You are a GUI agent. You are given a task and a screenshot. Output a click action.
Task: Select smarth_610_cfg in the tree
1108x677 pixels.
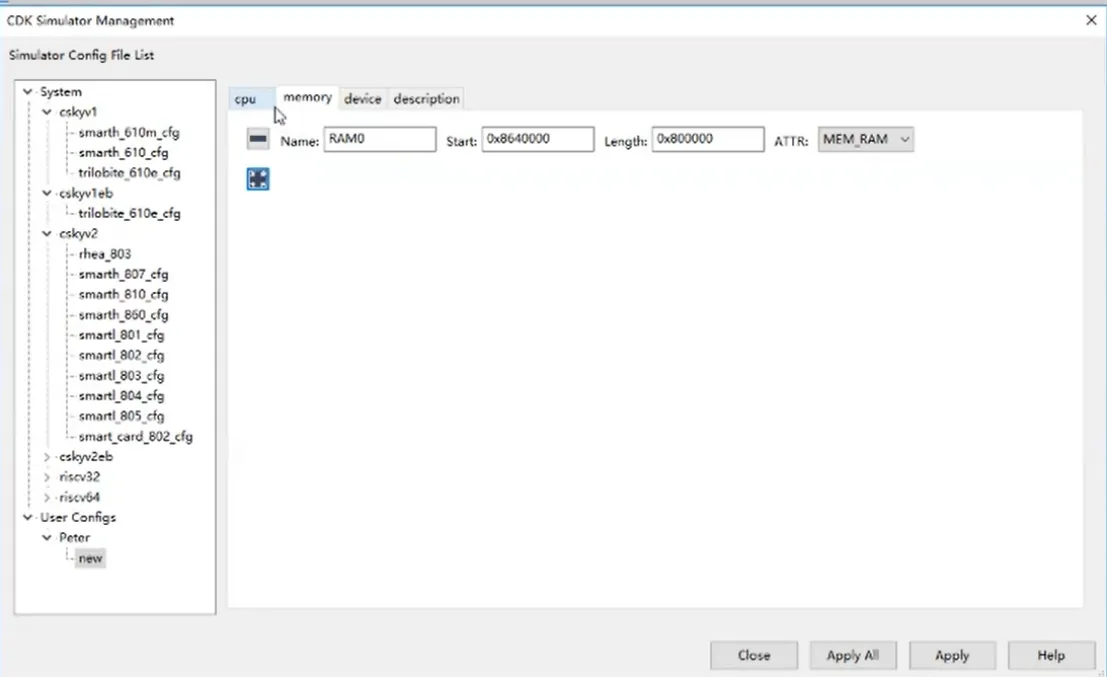point(124,153)
